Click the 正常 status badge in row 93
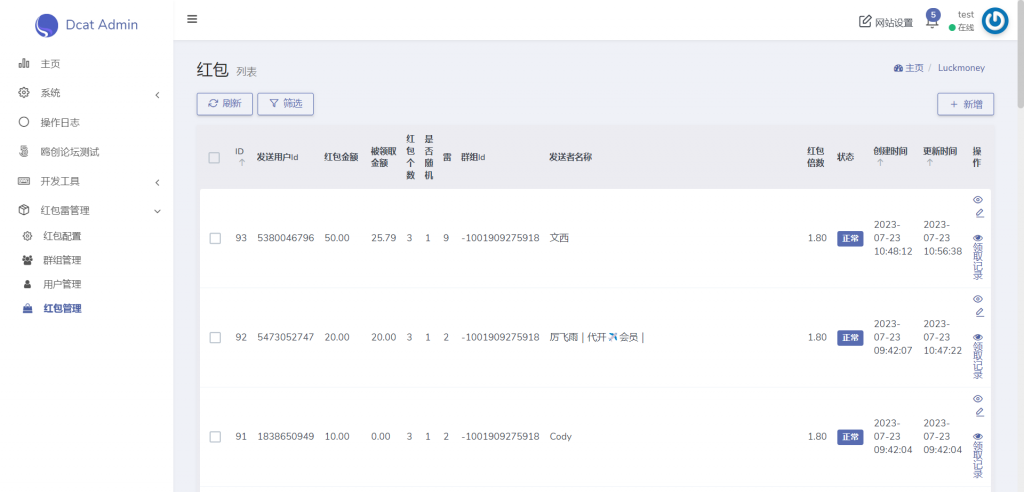 pos(850,238)
